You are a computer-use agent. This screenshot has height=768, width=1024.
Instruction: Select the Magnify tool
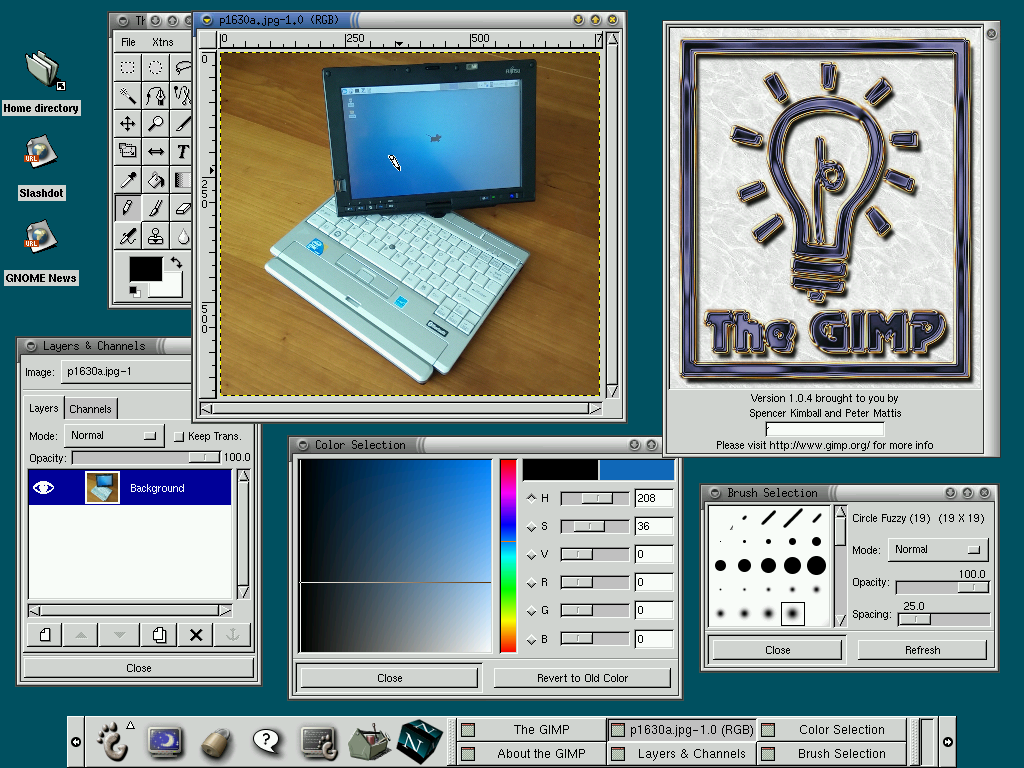pos(153,123)
